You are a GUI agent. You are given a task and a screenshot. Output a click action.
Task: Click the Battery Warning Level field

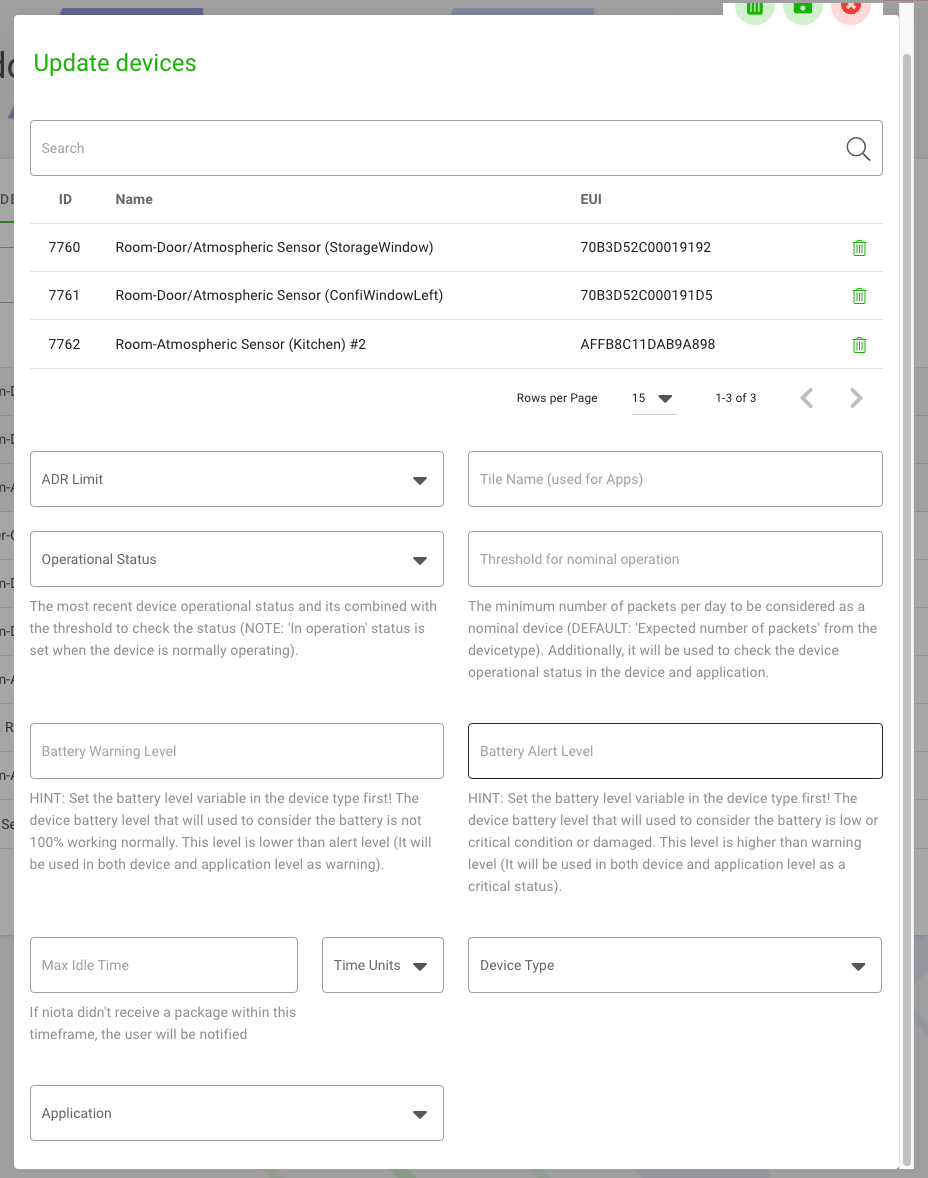click(x=236, y=751)
